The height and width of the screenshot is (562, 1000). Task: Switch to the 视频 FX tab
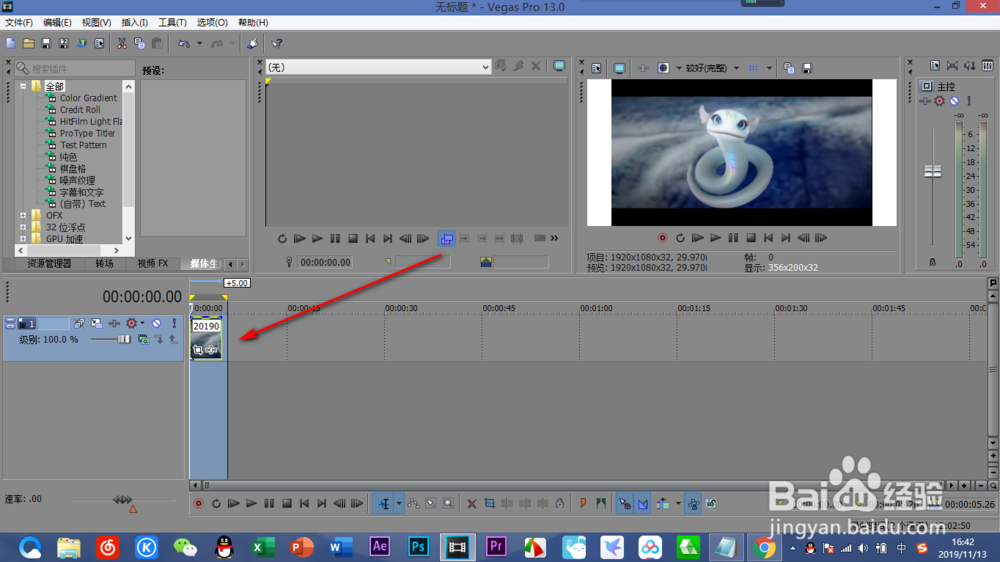tap(153, 263)
